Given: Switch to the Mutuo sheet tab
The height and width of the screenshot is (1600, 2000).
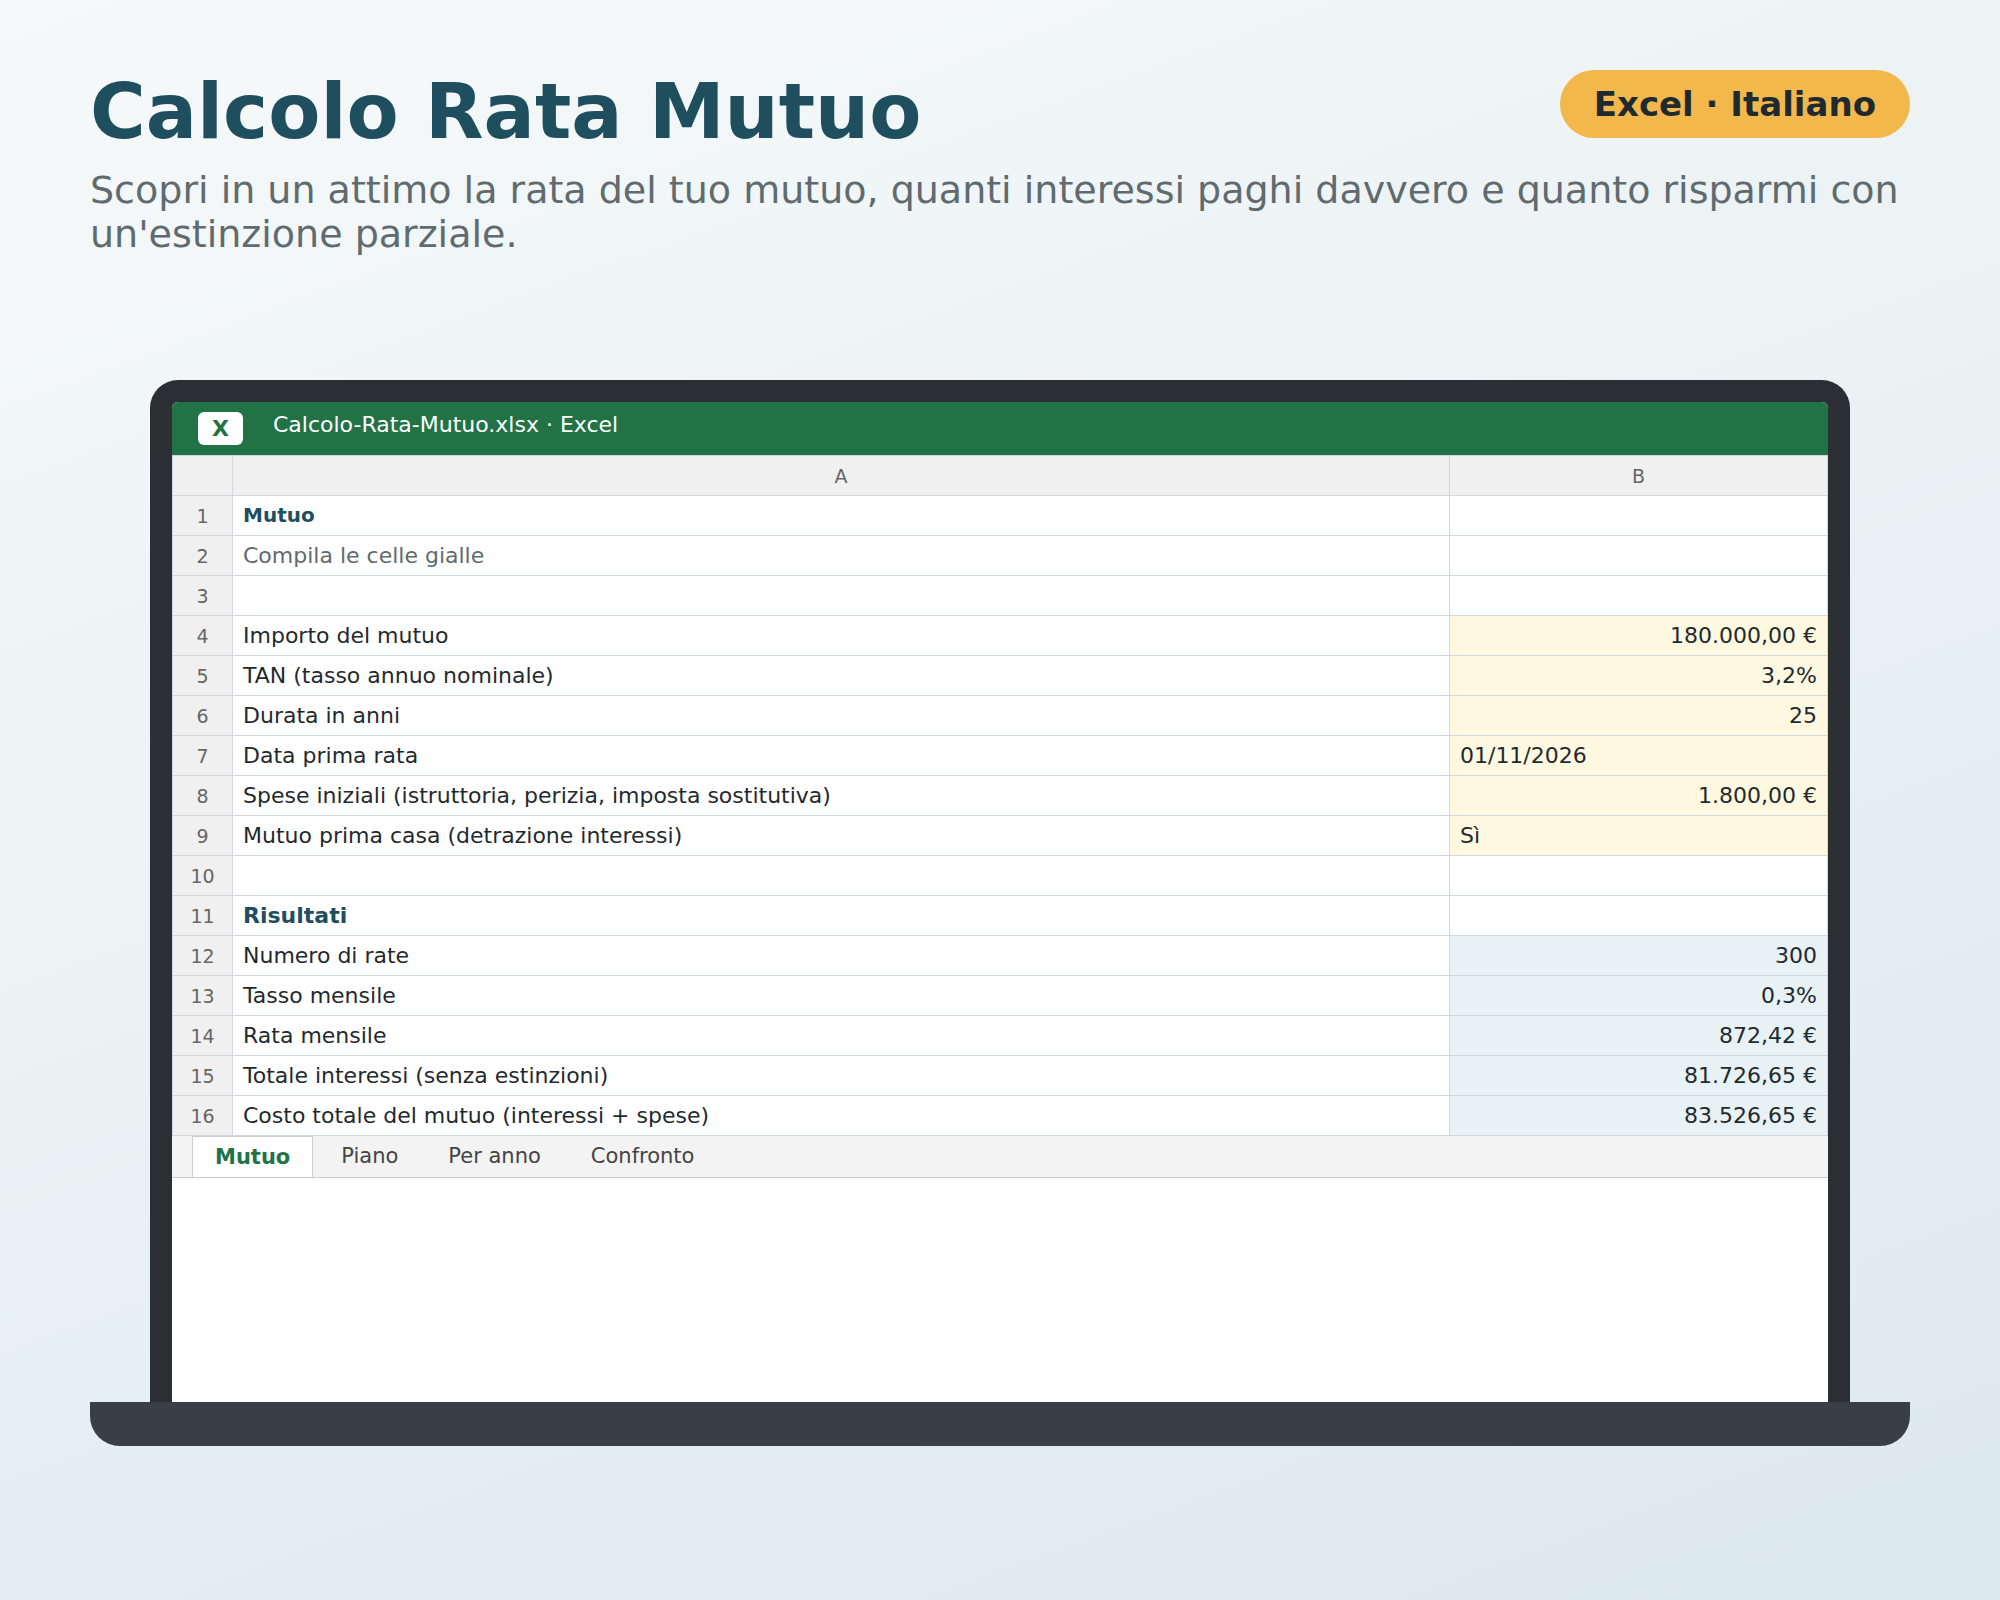Looking at the screenshot, I should (x=252, y=1156).
